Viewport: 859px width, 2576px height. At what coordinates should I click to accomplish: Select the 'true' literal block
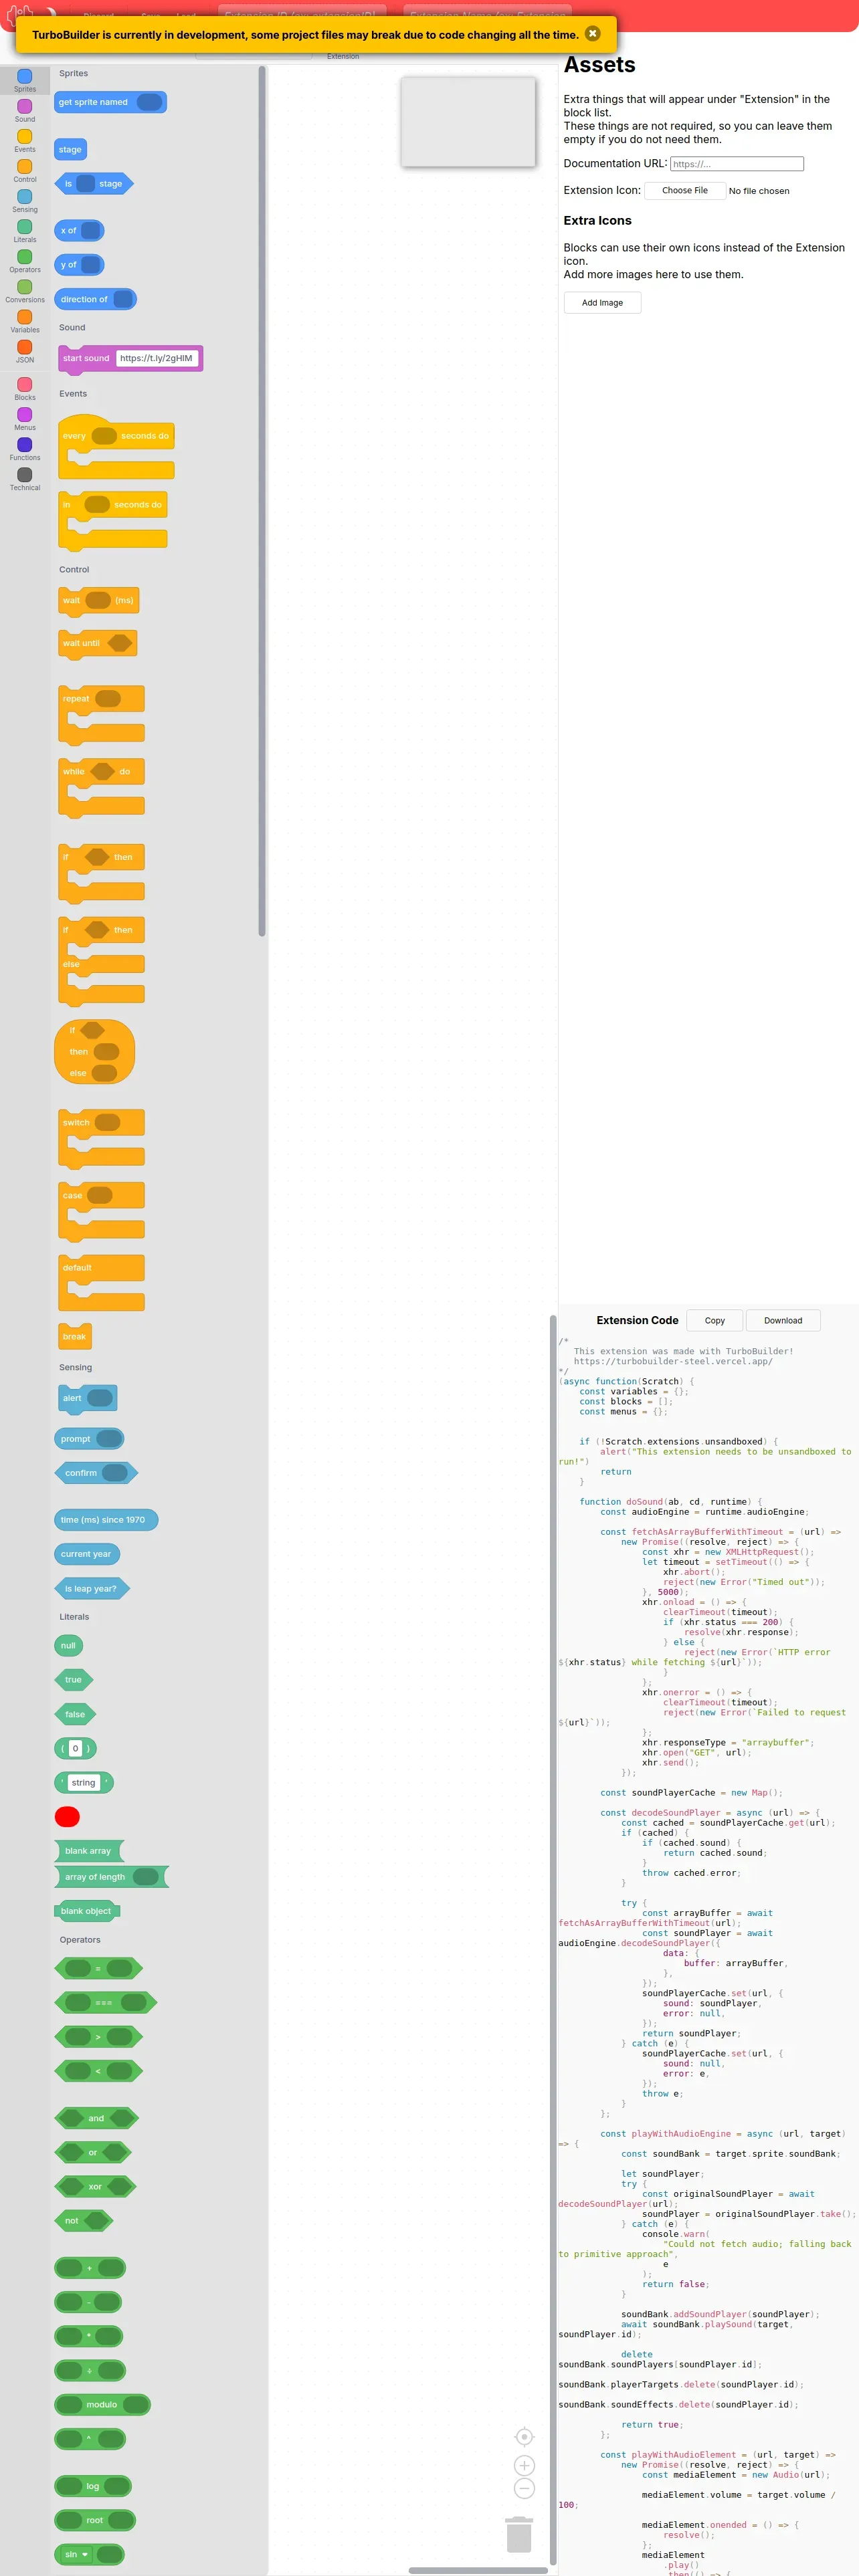[73, 1679]
